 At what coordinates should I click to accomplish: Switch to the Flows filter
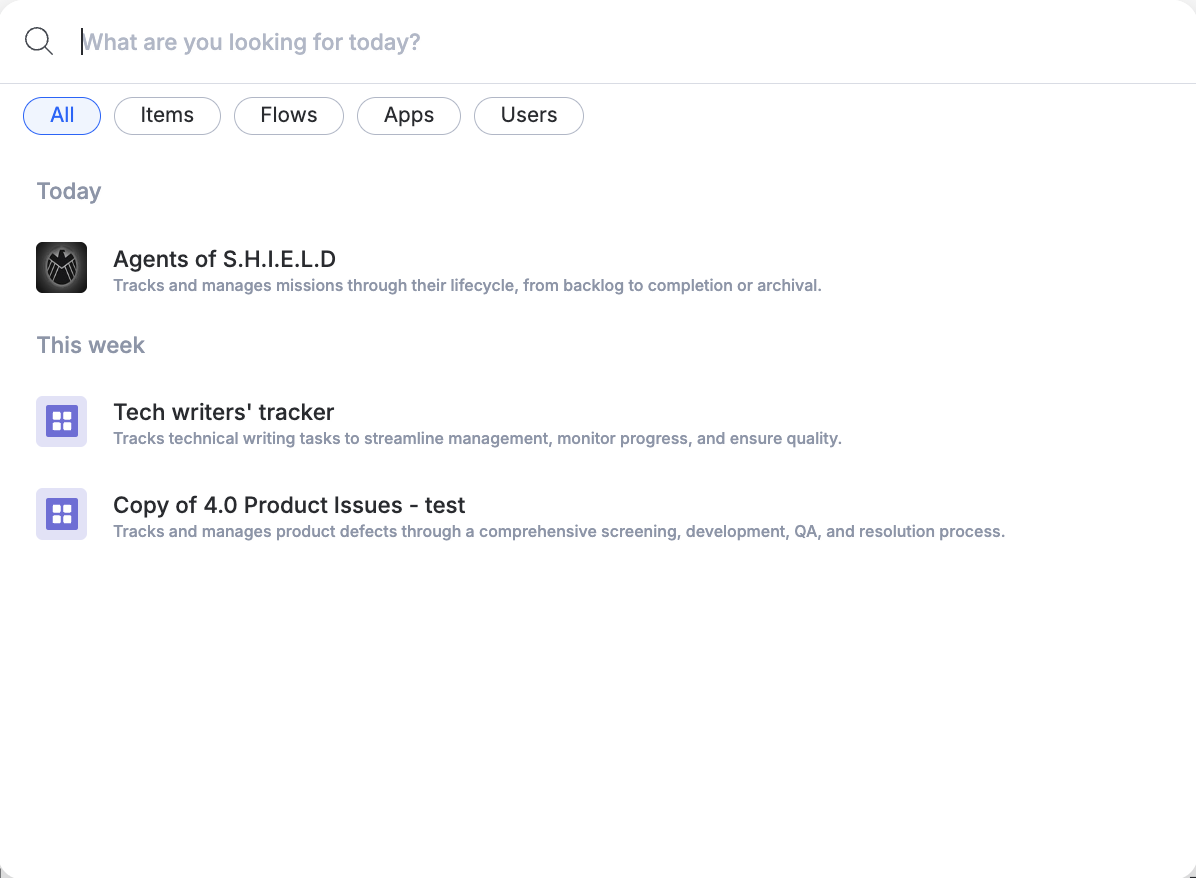click(288, 115)
